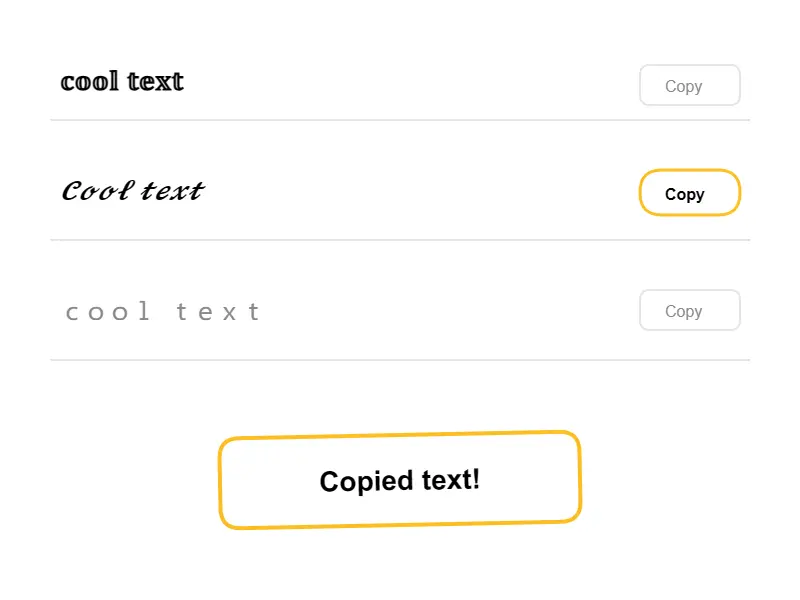Select the gray monospace 'cool text' sample
The image size is (800, 600).
pyautogui.click(x=162, y=311)
